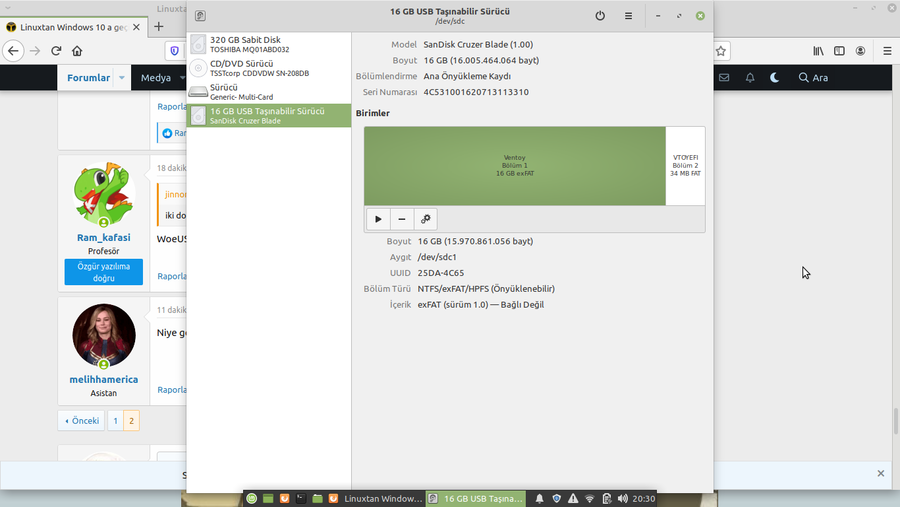Click the Ara search button
The height and width of the screenshot is (507, 900).
(x=813, y=78)
